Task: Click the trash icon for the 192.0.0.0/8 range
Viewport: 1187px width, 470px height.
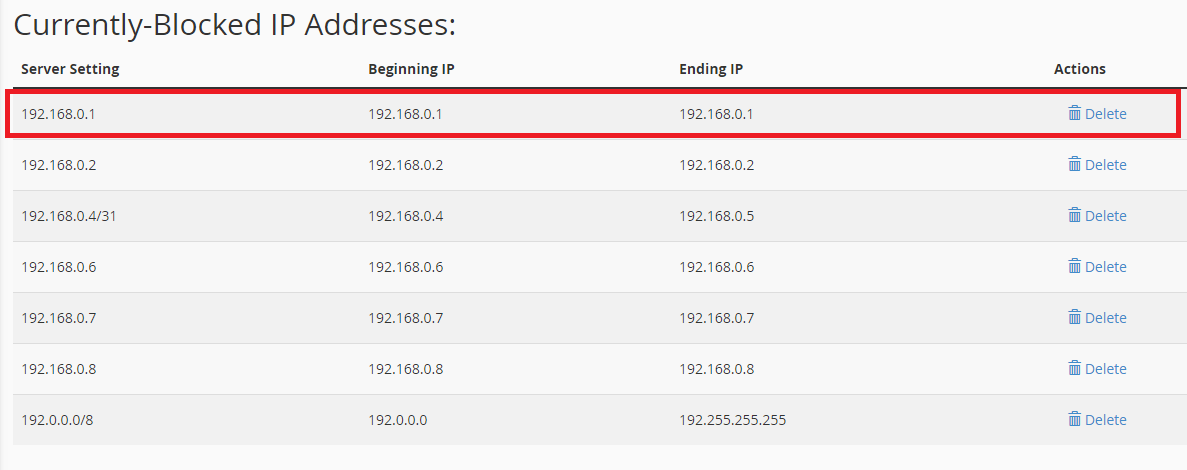Action: click(1075, 419)
